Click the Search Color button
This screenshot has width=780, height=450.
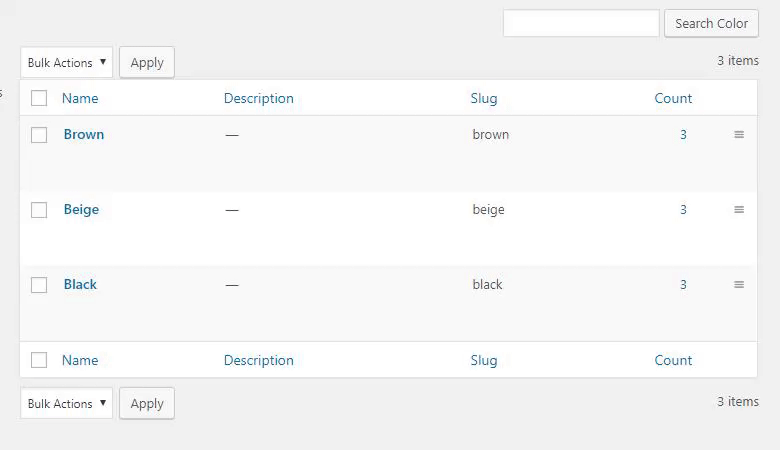711,23
